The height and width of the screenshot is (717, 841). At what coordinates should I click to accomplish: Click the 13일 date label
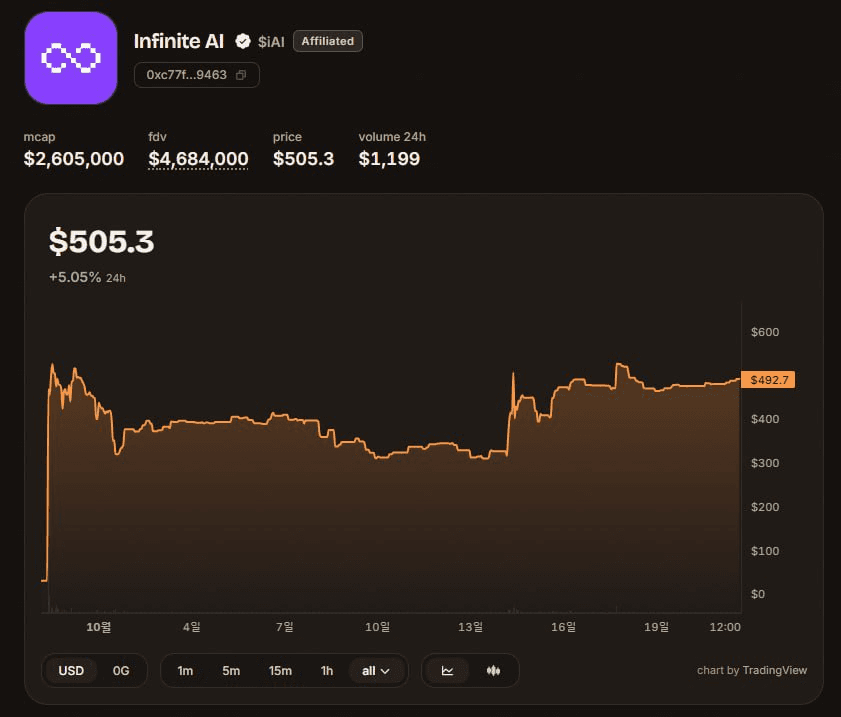point(470,627)
